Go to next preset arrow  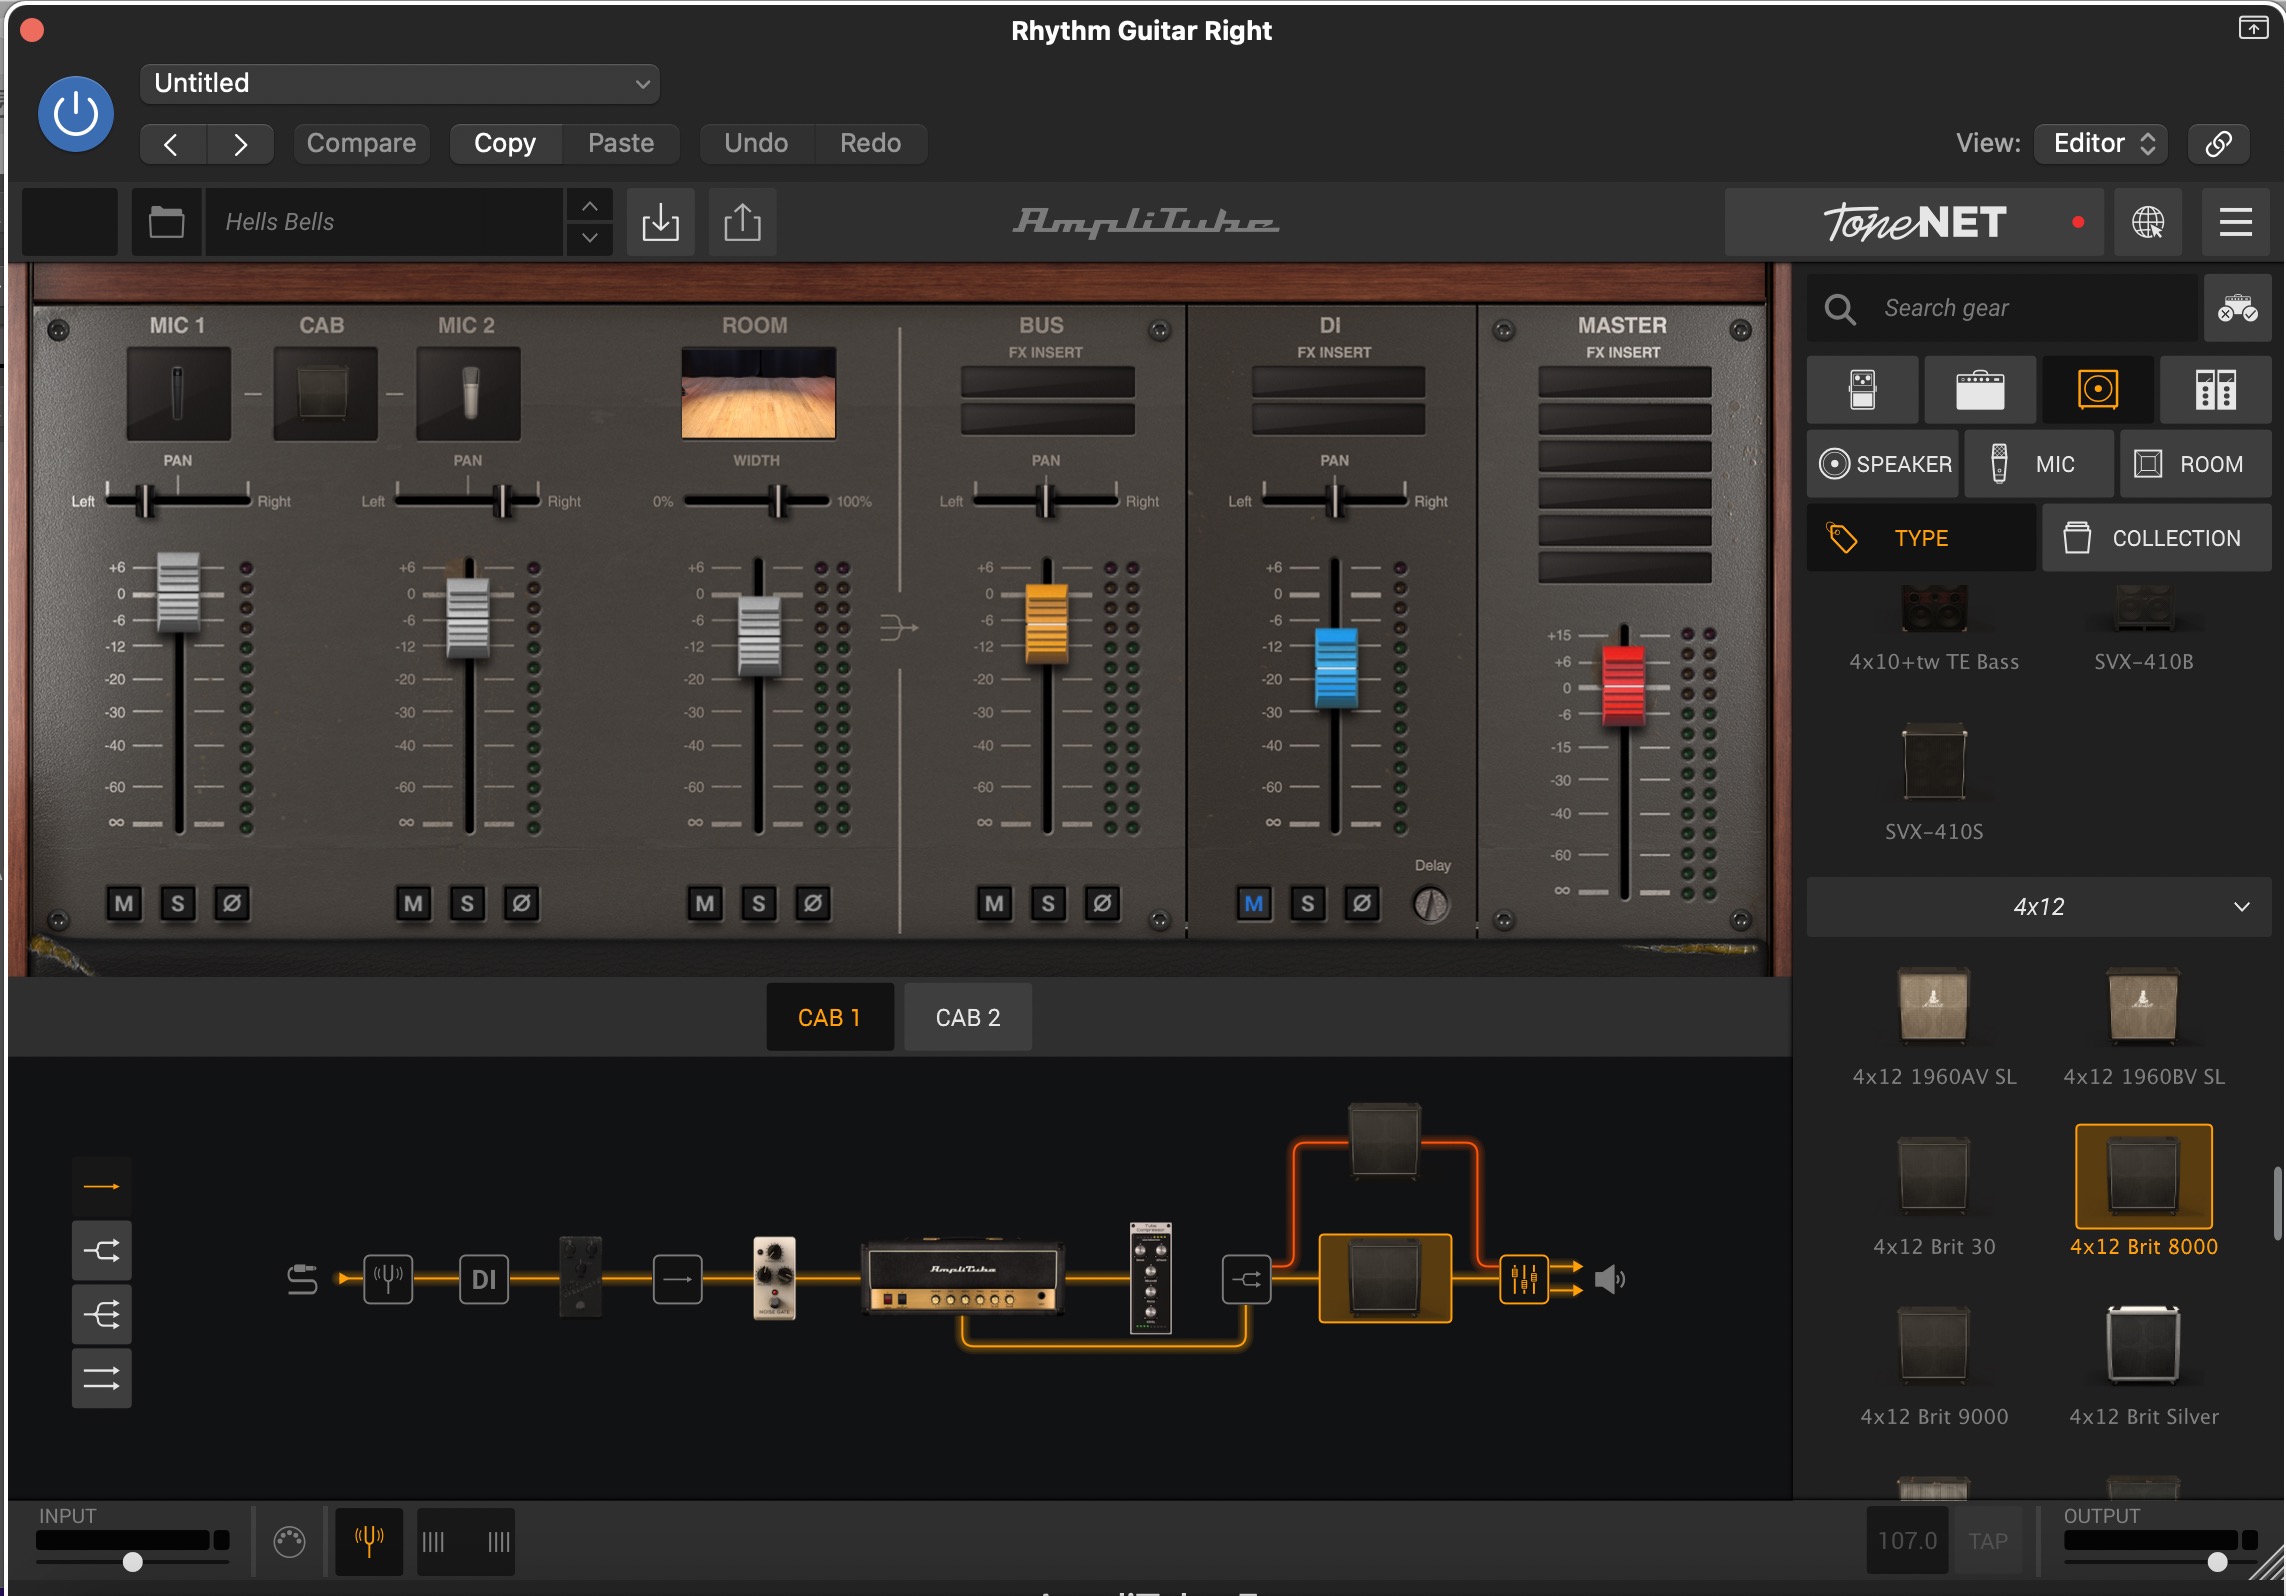coord(240,144)
